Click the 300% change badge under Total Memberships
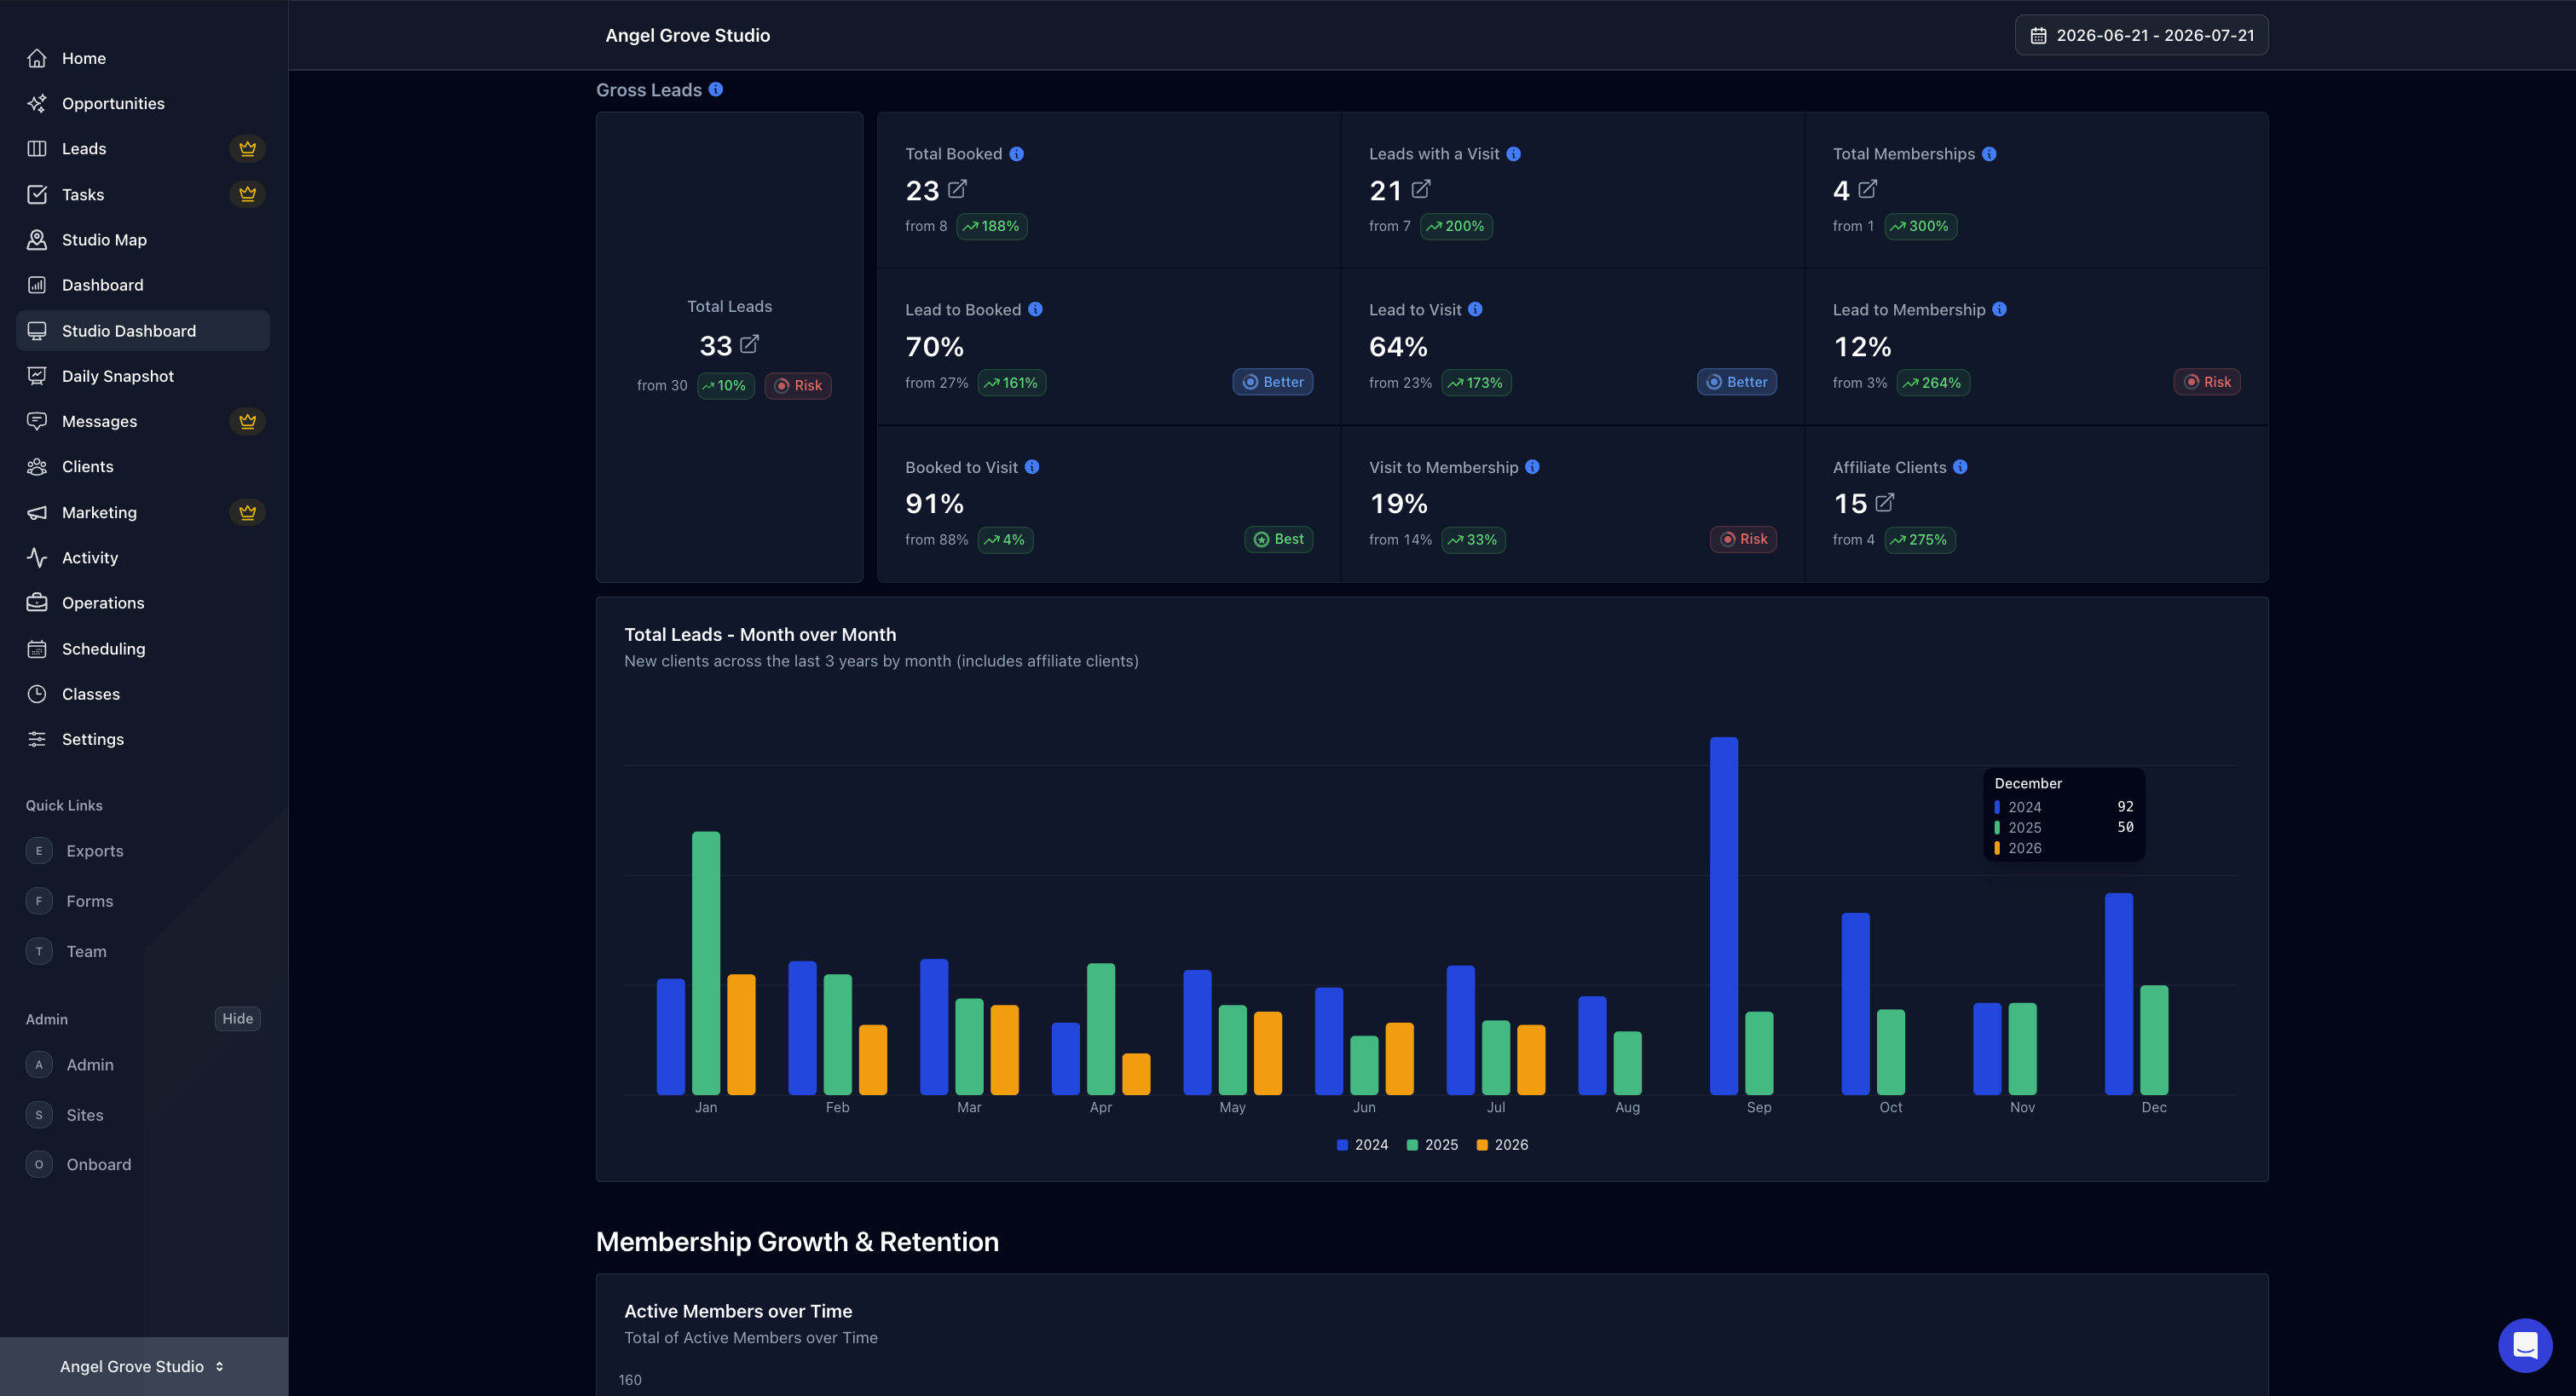 (1920, 226)
